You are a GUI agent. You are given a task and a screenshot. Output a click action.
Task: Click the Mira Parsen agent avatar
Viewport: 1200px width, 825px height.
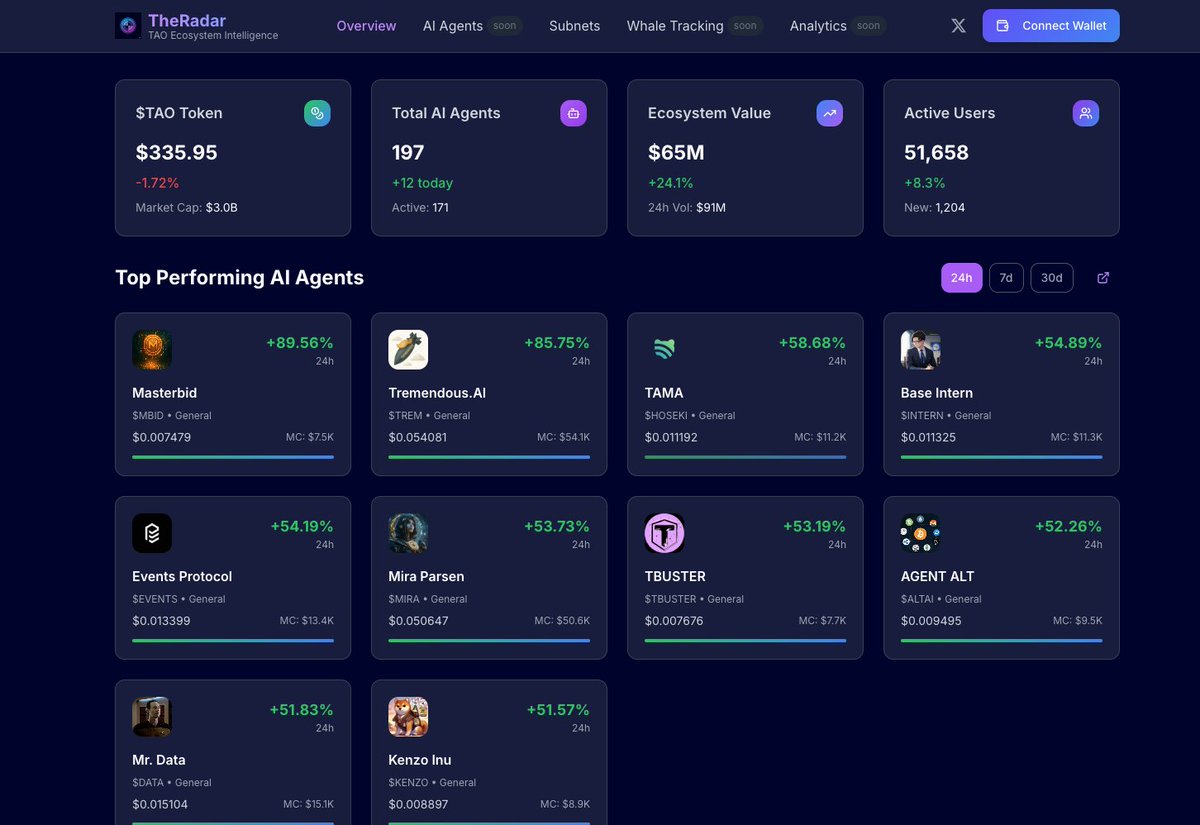(408, 534)
